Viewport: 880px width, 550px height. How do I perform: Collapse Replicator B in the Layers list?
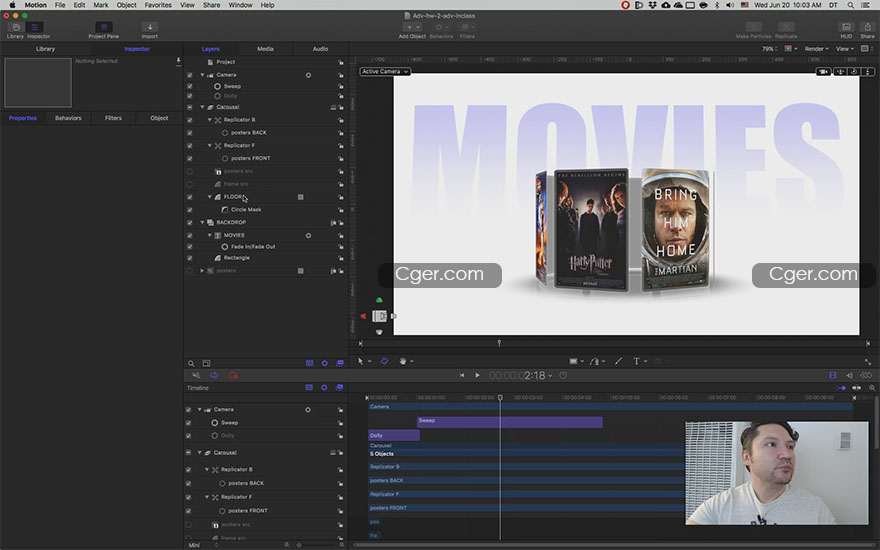point(210,120)
